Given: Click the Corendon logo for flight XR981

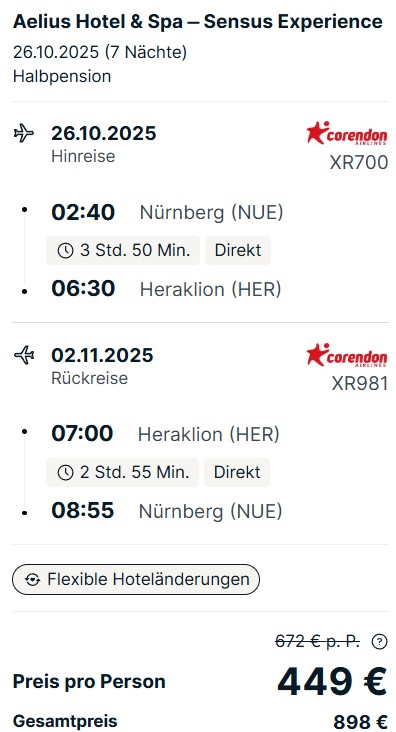Looking at the screenshot, I should pos(347,355).
